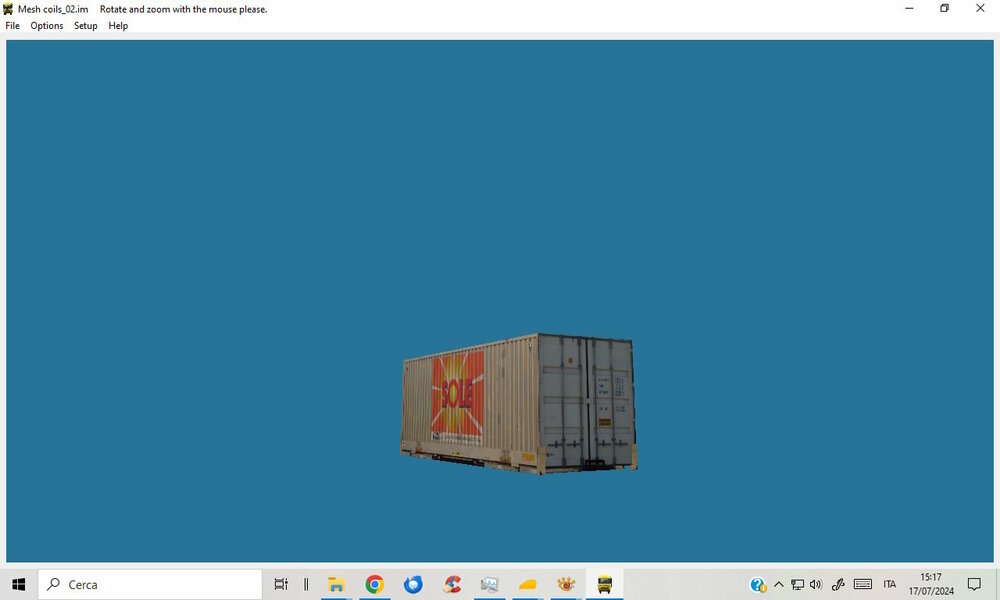Open the File menu
Image resolution: width=1000 pixels, height=600 pixels.
point(12,26)
